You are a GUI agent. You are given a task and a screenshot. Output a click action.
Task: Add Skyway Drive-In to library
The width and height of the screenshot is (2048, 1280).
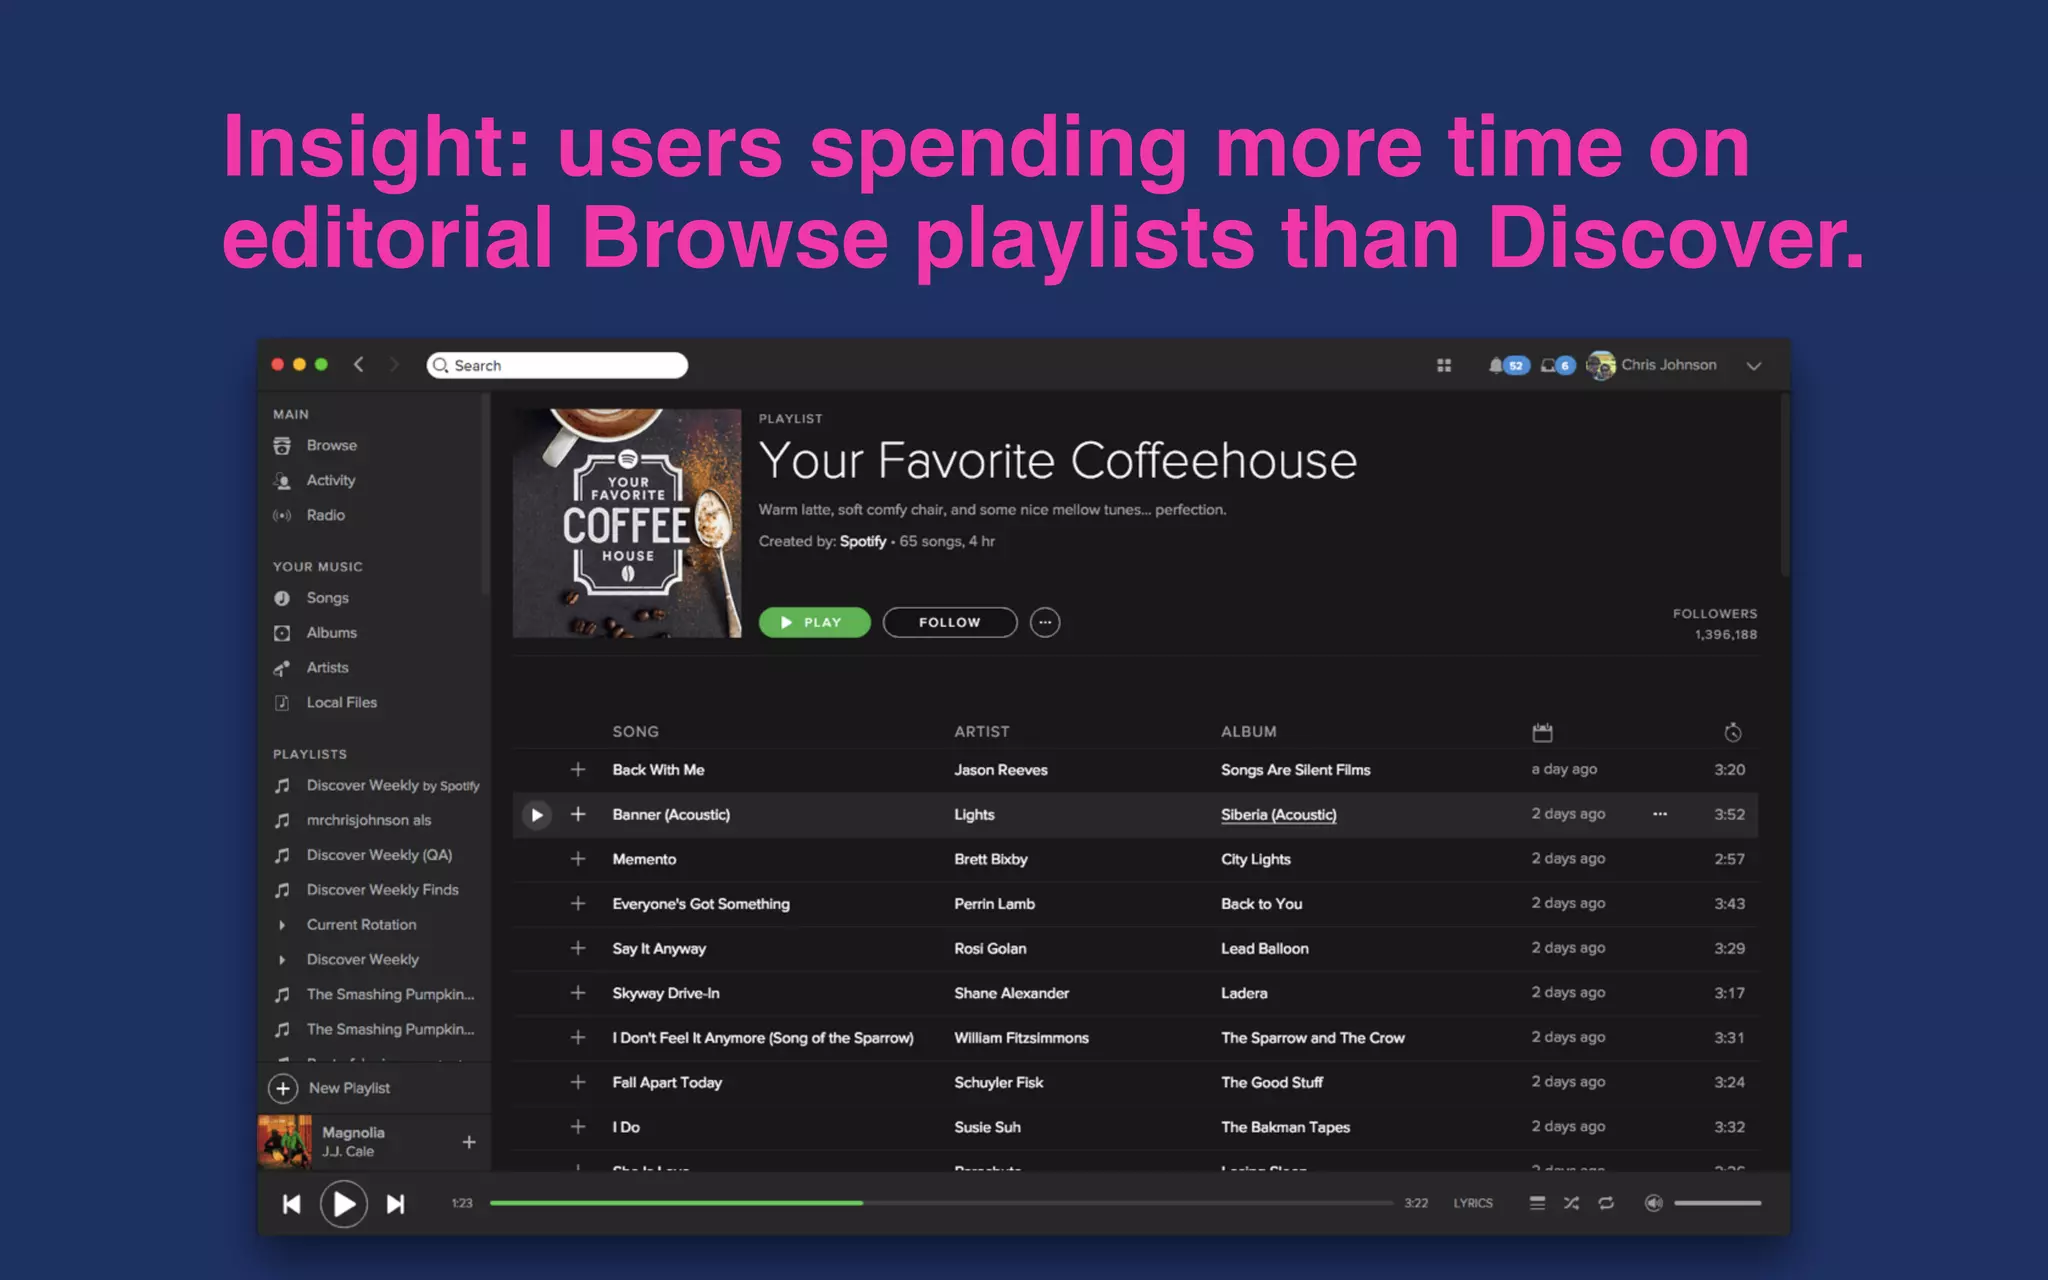click(578, 993)
